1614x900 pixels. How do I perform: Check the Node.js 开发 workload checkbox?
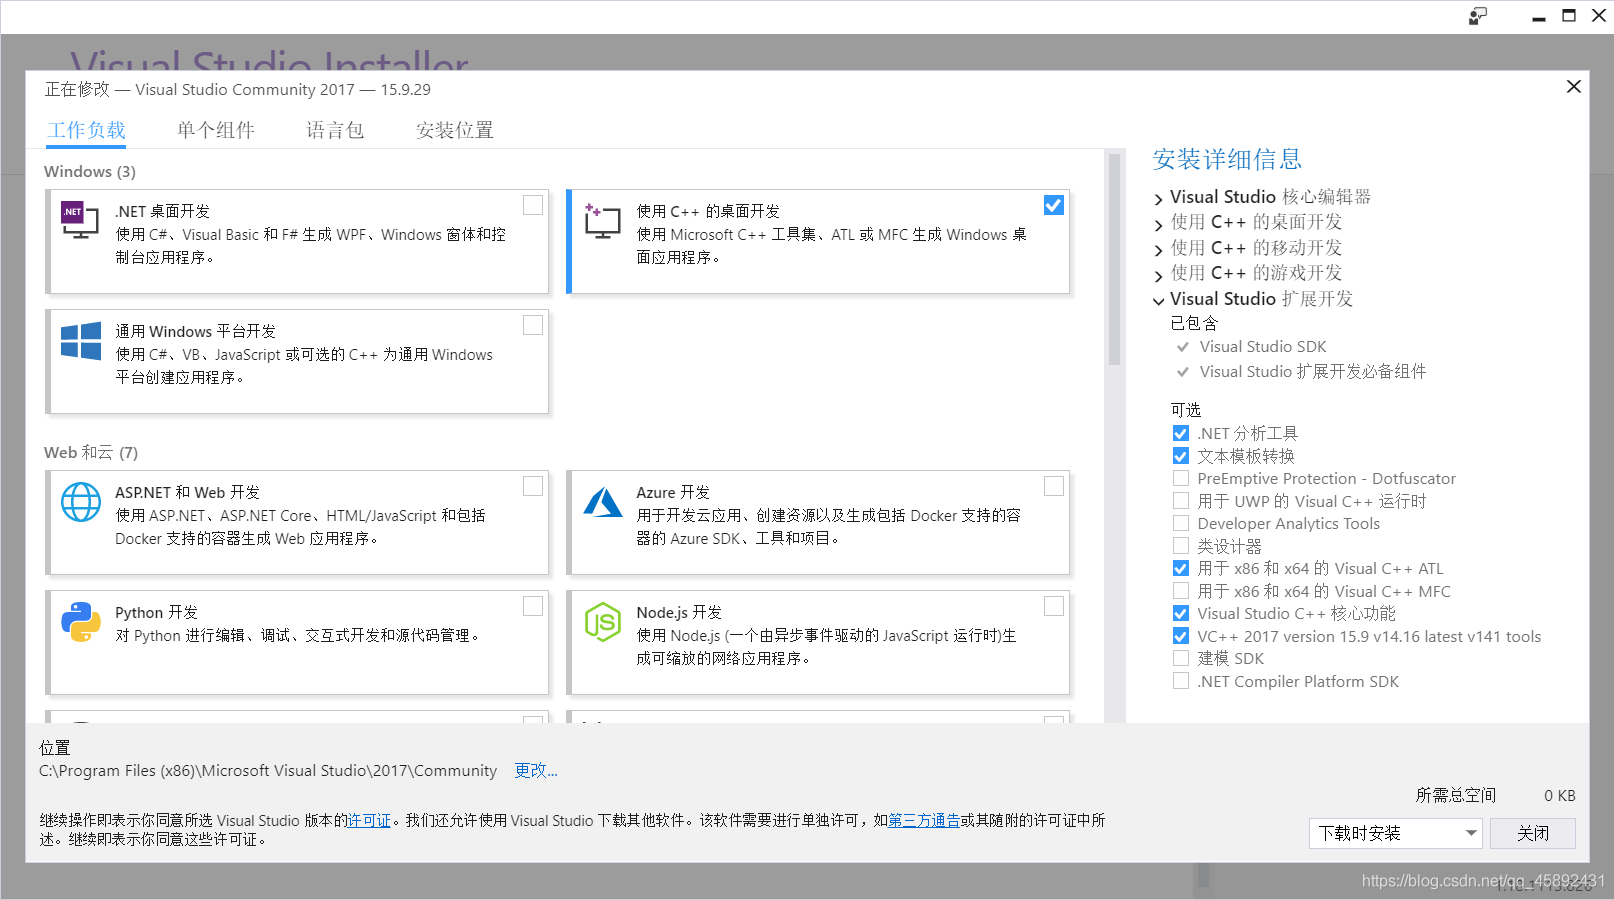(1054, 606)
